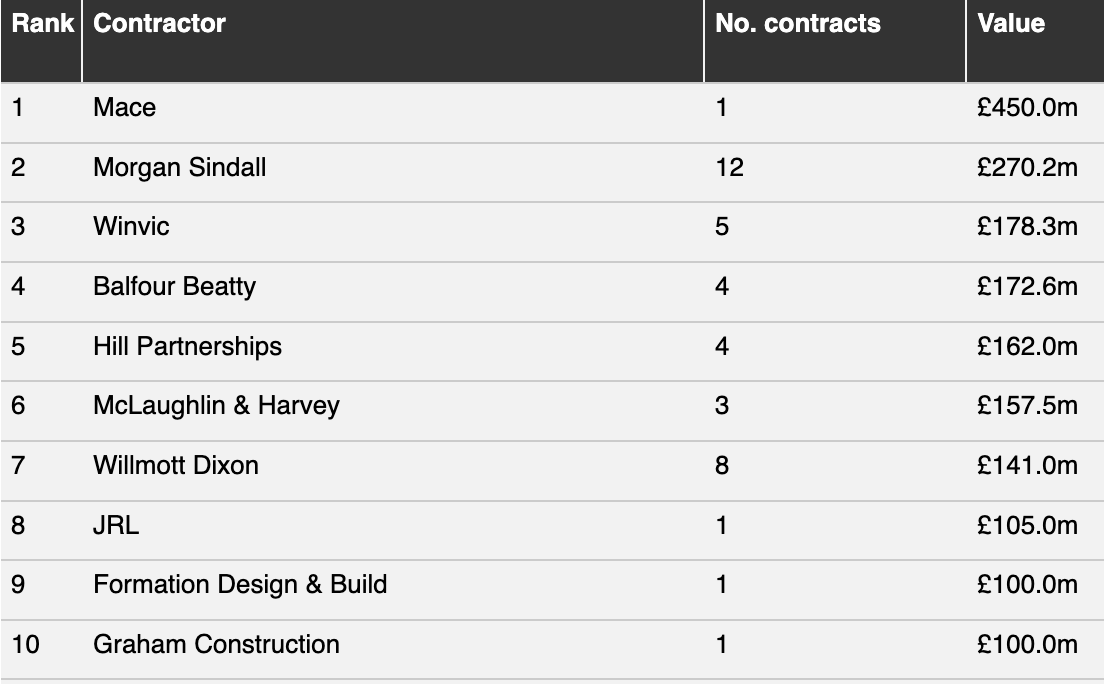Click the £450.0m value cell

coord(1027,107)
